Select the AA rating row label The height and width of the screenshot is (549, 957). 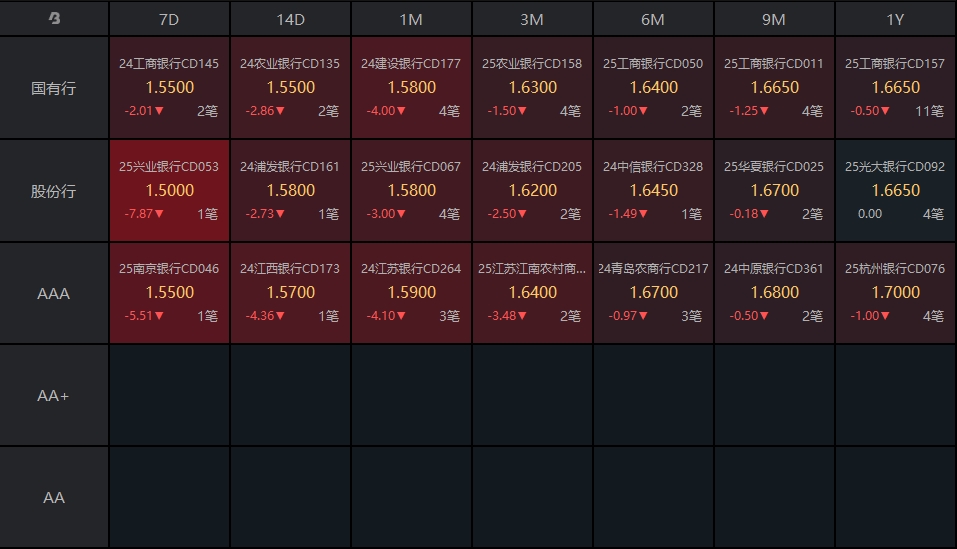click(x=54, y=497)
